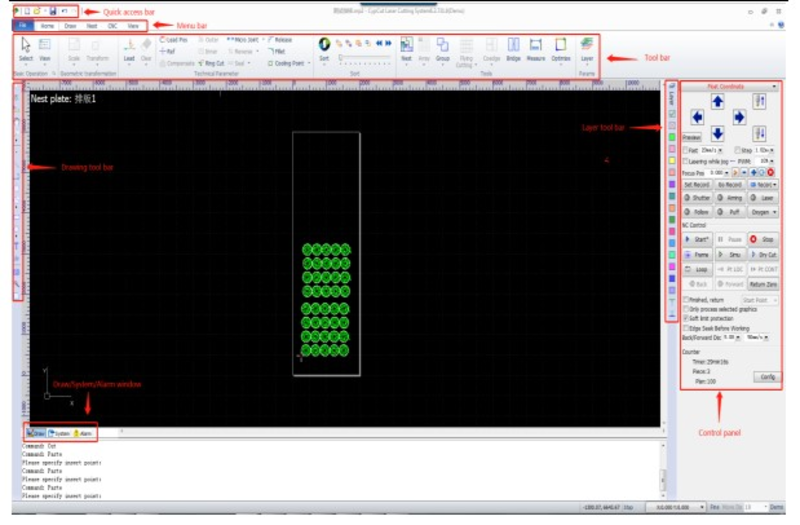Switch to the Alarm window tab

[x=83, y=433]
